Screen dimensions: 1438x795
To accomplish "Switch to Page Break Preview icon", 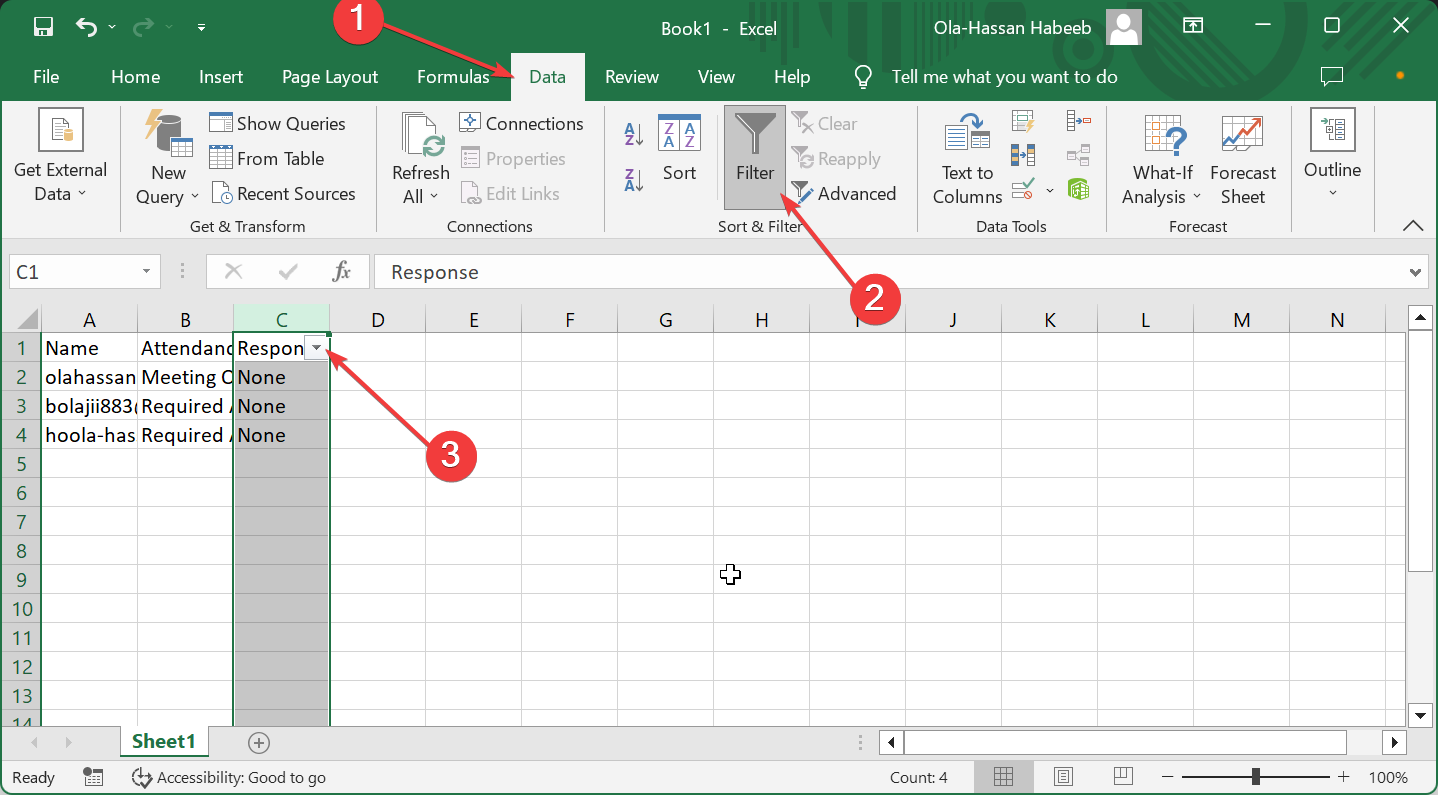I will 1123,777.
